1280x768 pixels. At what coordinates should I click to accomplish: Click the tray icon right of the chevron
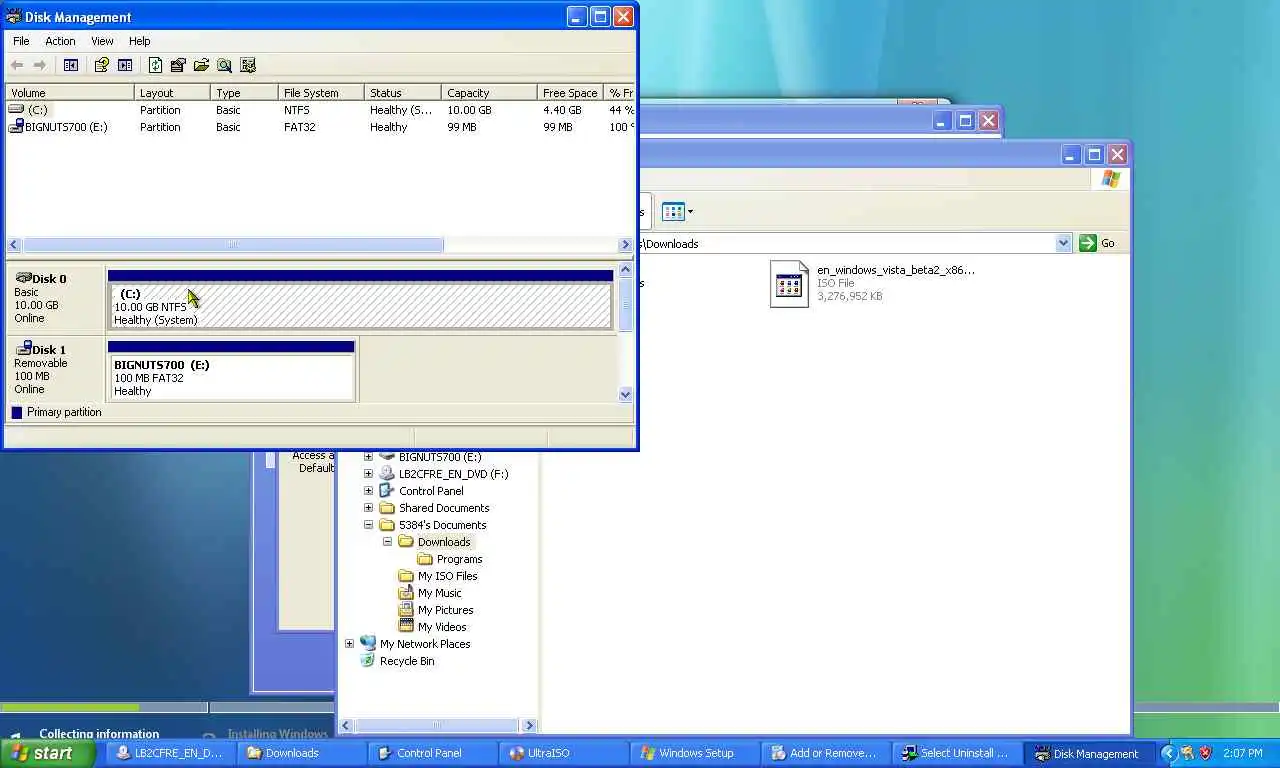(x=1187, y=753)
